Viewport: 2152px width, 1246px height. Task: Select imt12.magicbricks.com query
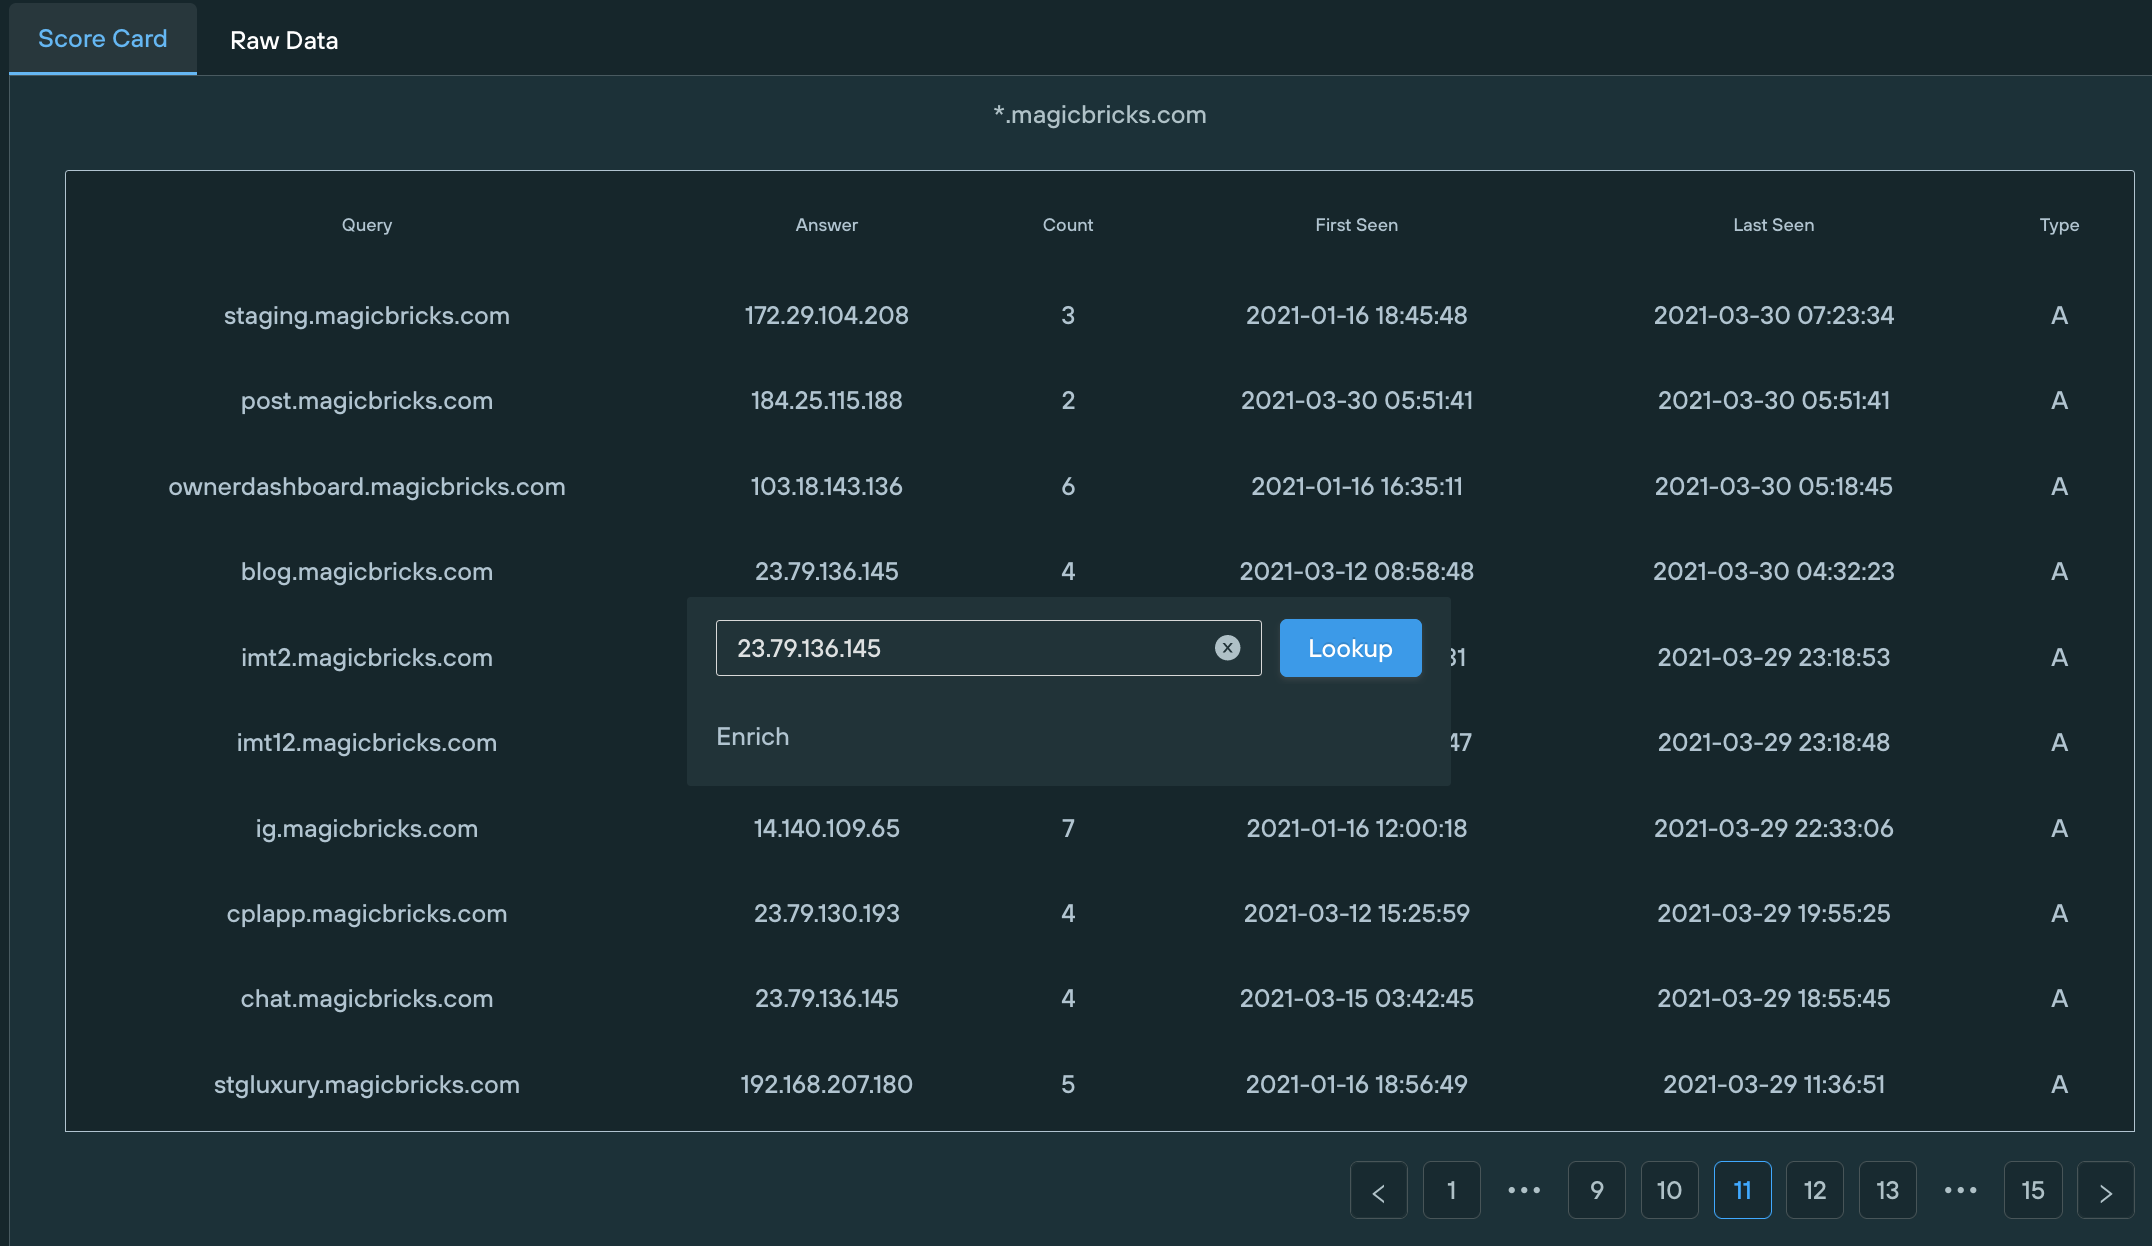click(367, 743)
